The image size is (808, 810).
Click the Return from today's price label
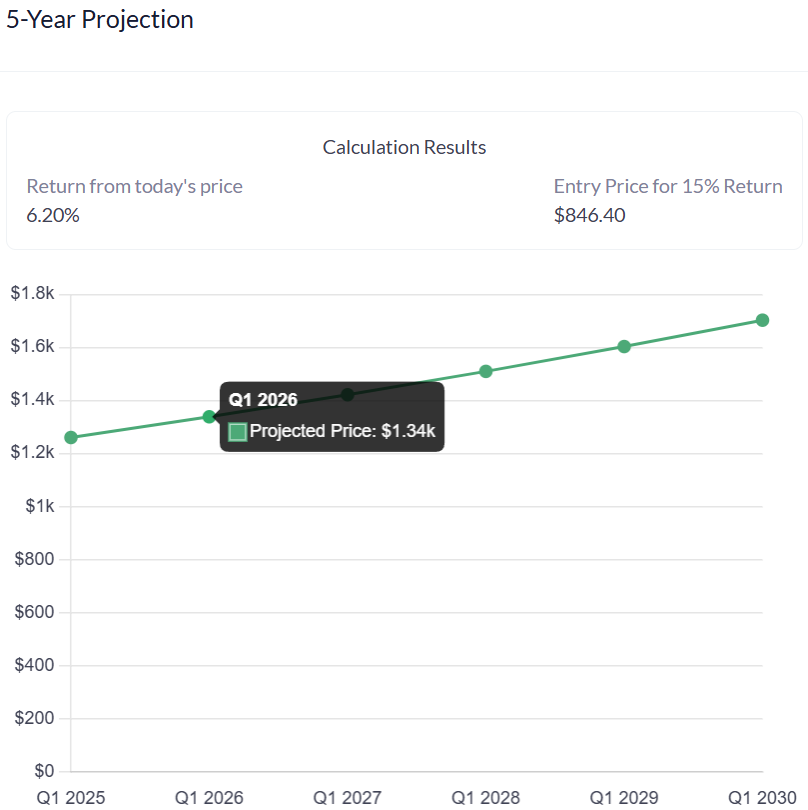(134, 186)
